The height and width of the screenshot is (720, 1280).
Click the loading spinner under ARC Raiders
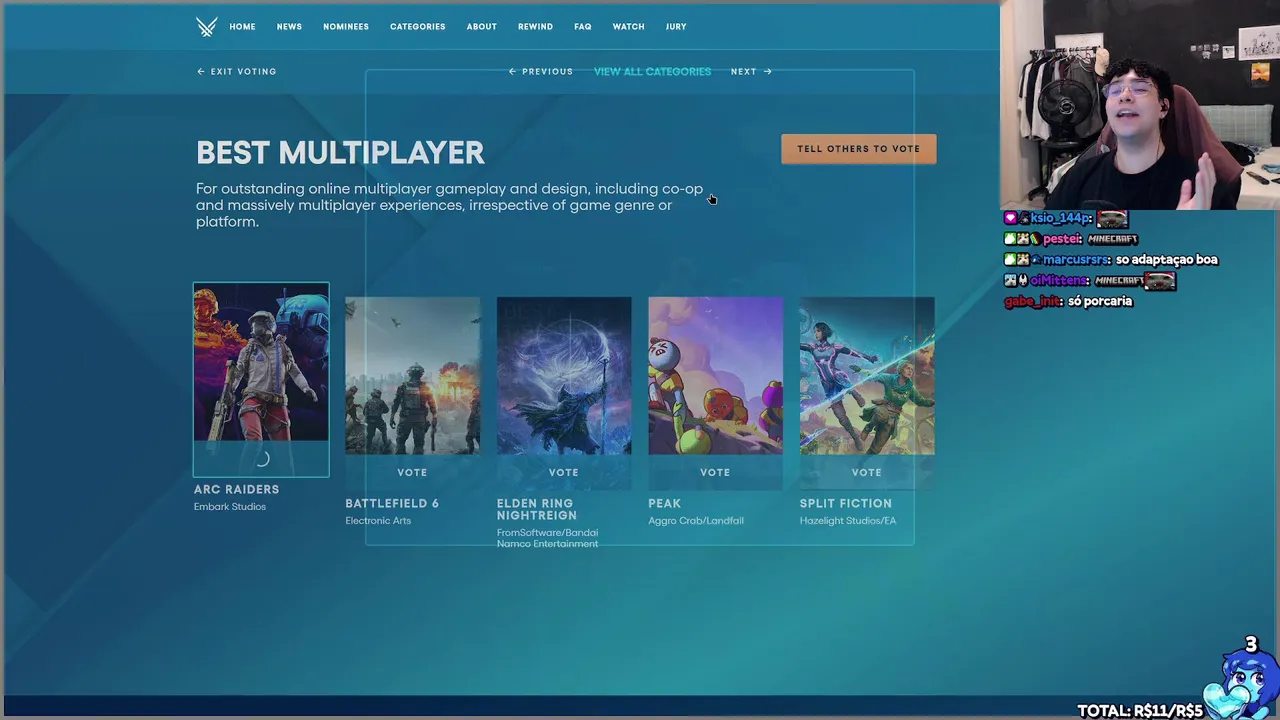click(x=262, y=459)
